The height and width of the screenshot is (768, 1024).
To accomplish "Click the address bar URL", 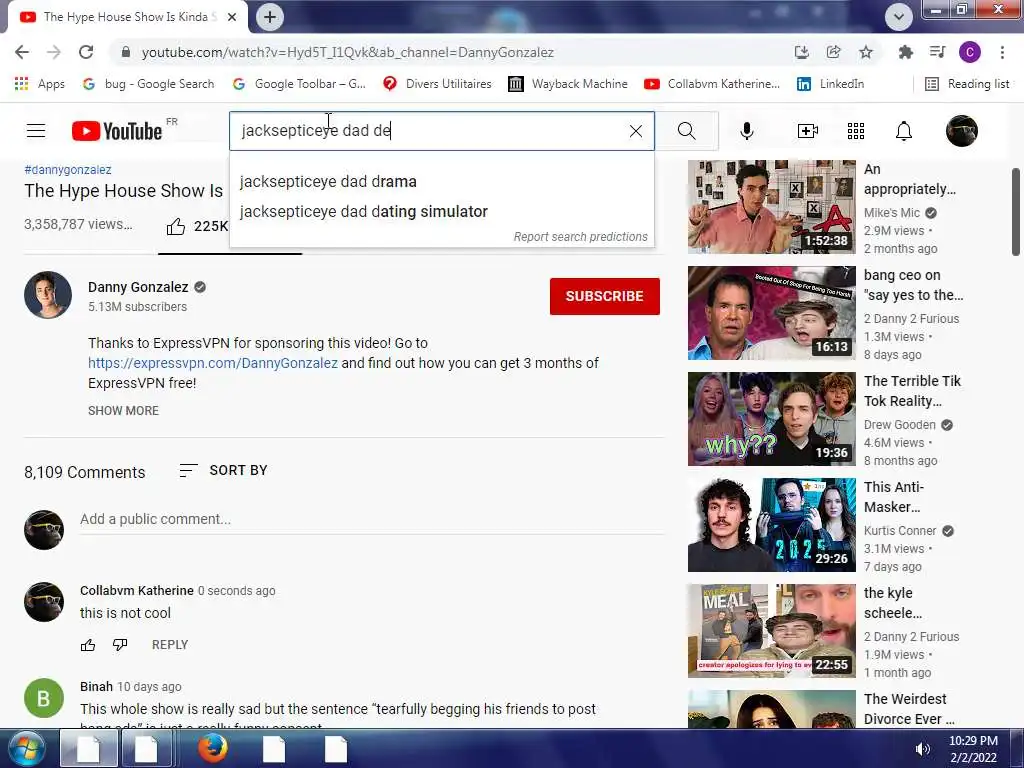I will (347, 52).
